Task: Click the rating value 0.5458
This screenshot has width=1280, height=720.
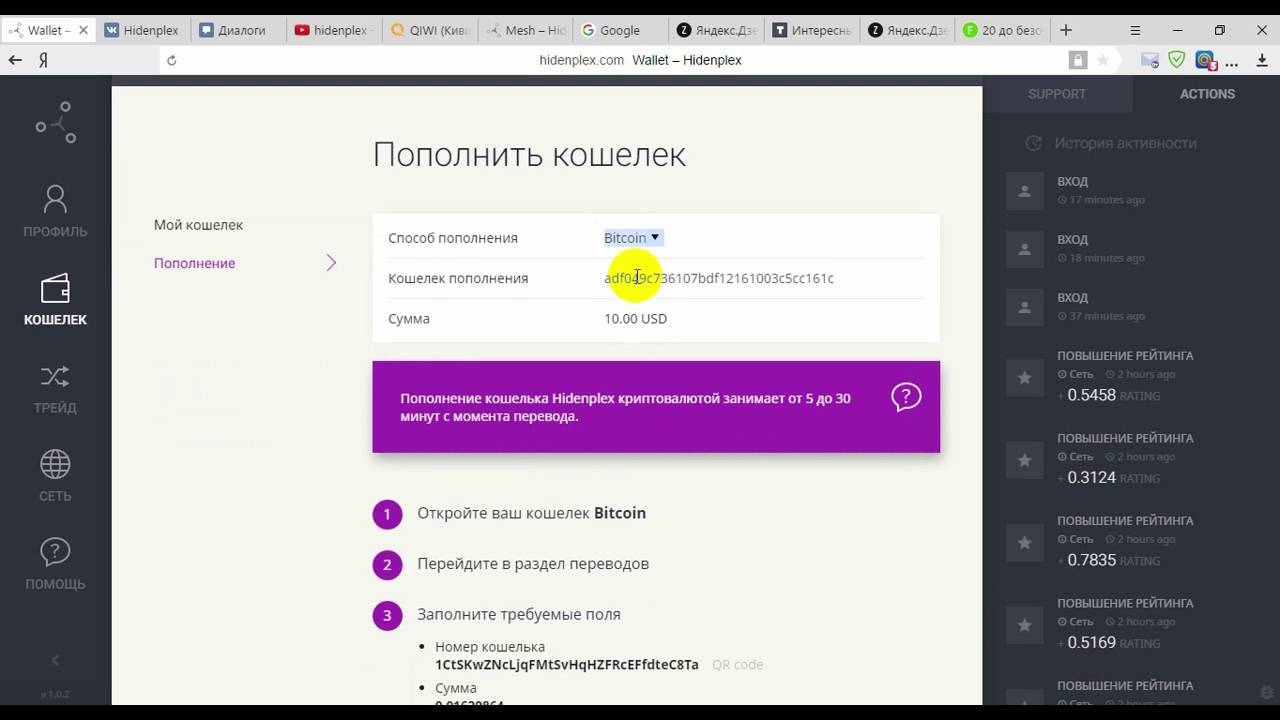Action: pyautogui.click(x=1091, y=395)
